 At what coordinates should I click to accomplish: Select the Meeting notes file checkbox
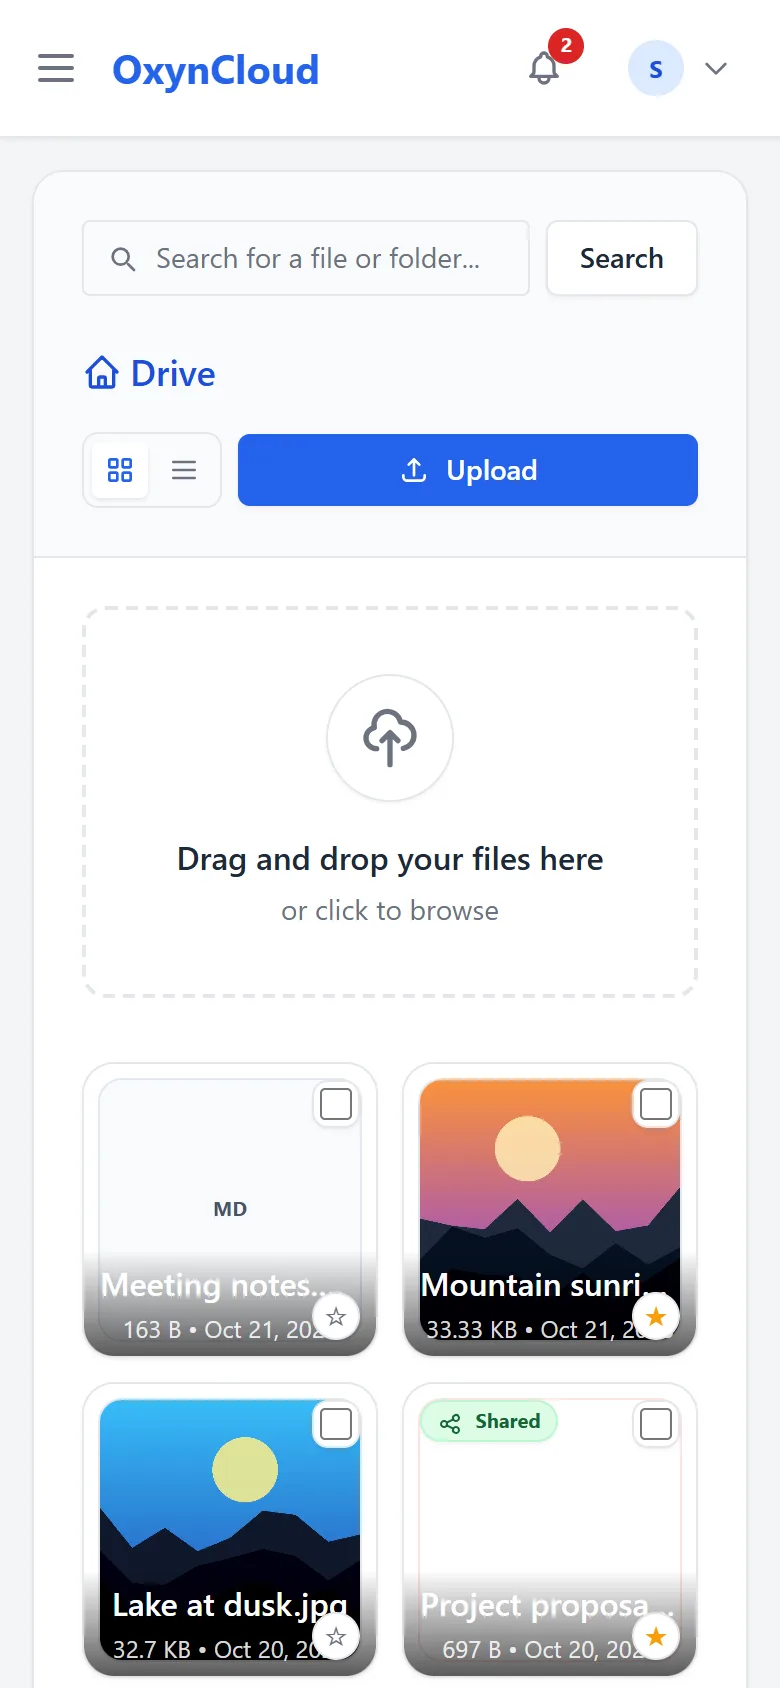pos(336,1104)
